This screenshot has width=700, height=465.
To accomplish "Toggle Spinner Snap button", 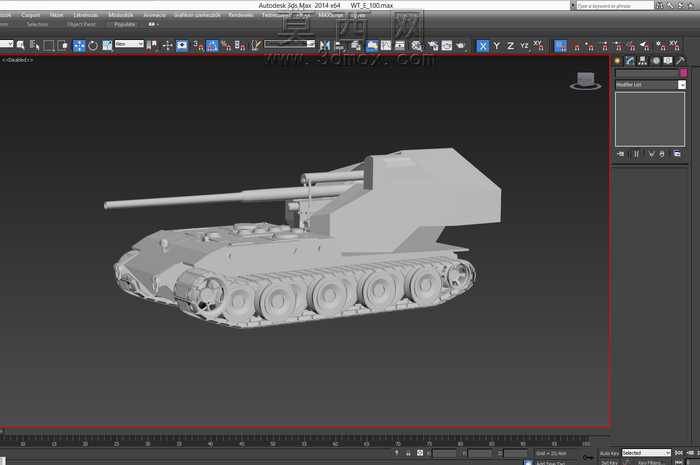I will 240,46.
